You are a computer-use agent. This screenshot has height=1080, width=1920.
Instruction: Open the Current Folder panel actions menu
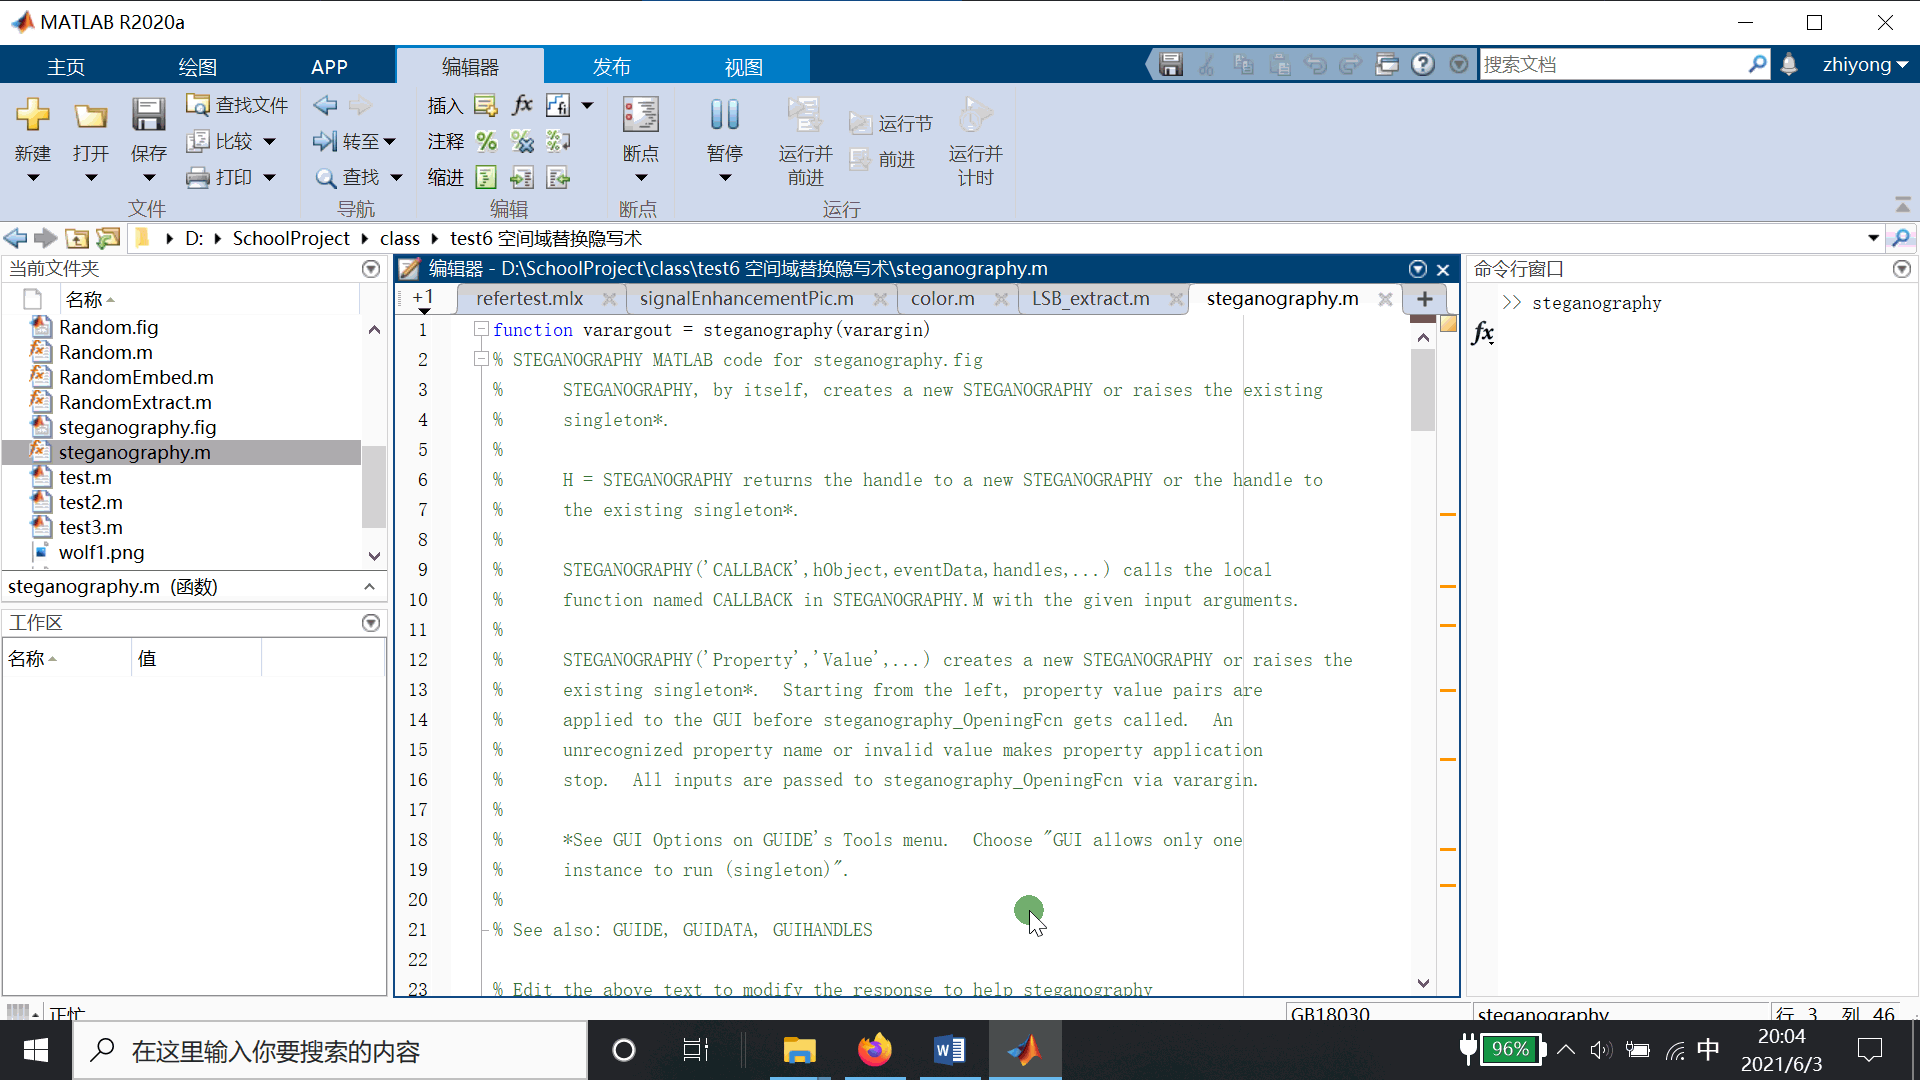pos(371,269)
